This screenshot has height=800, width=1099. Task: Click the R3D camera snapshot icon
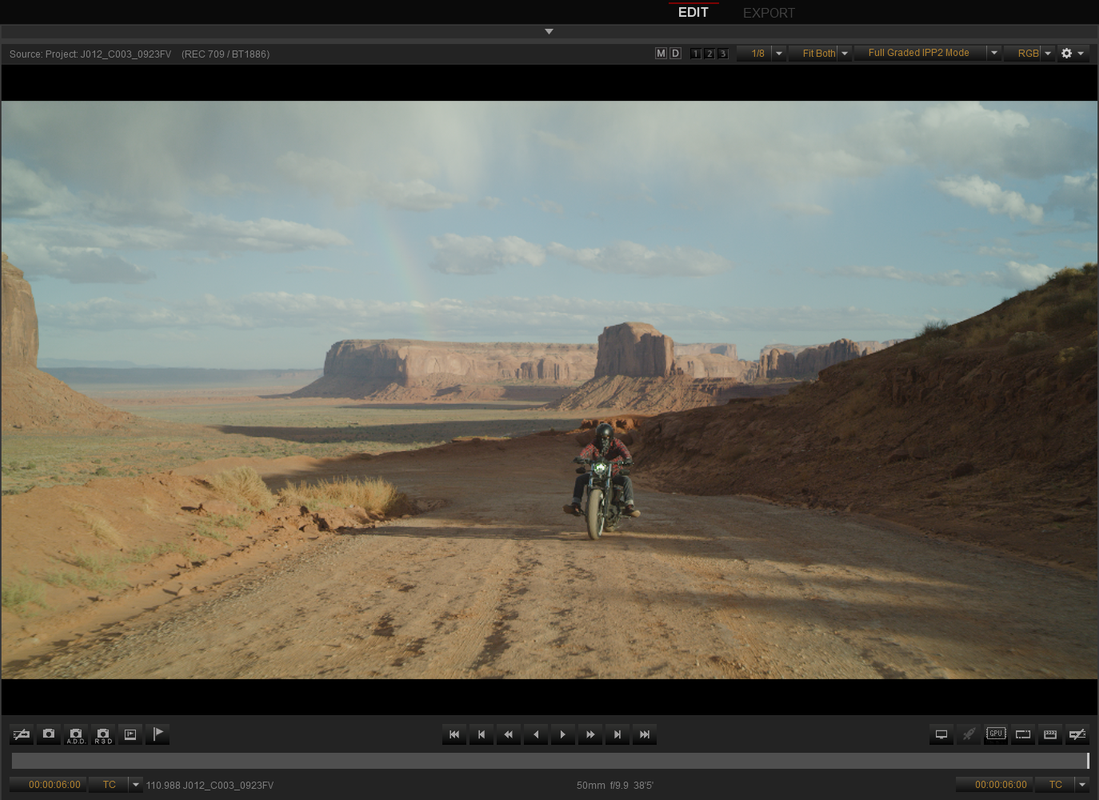pyautogui.click(x=103, y=735)
